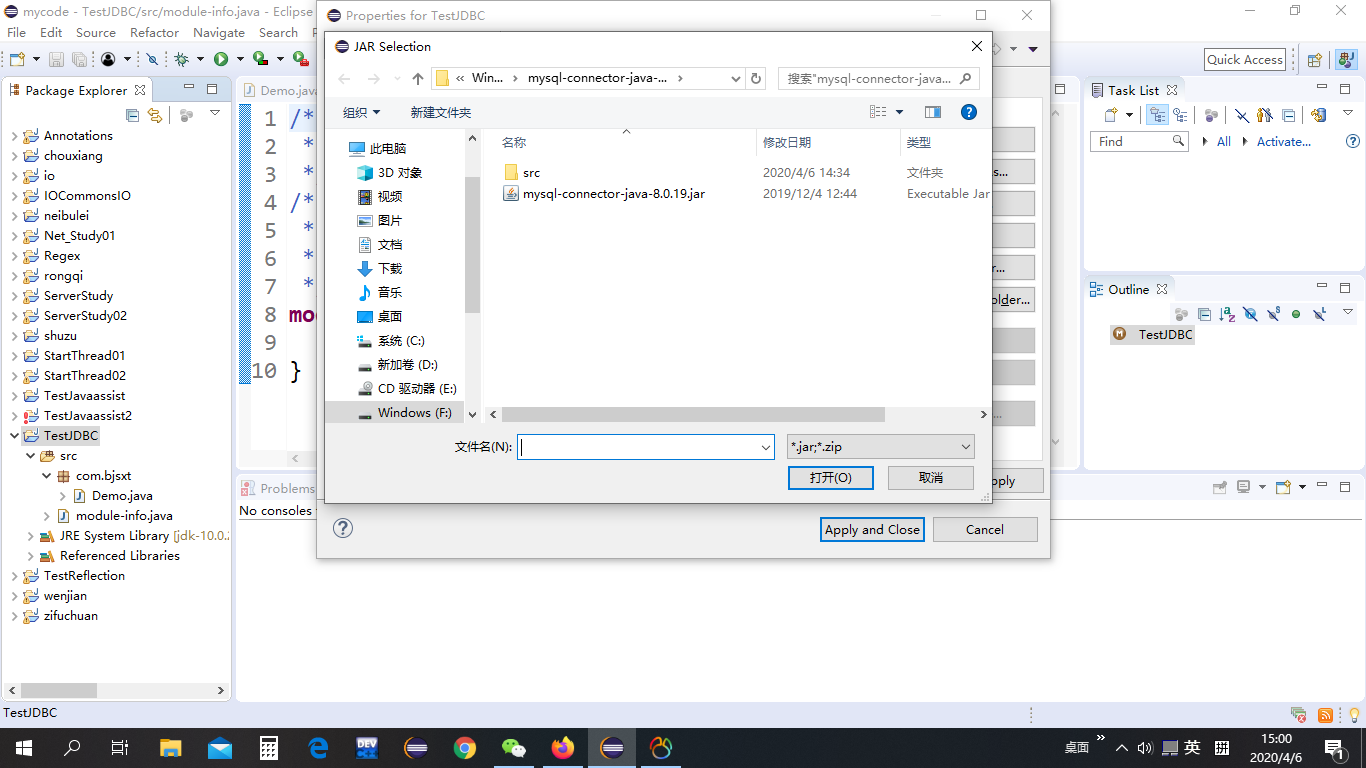Click Apply and Close button
Viewport: 1366px width, 768px height.
point(872,530)
